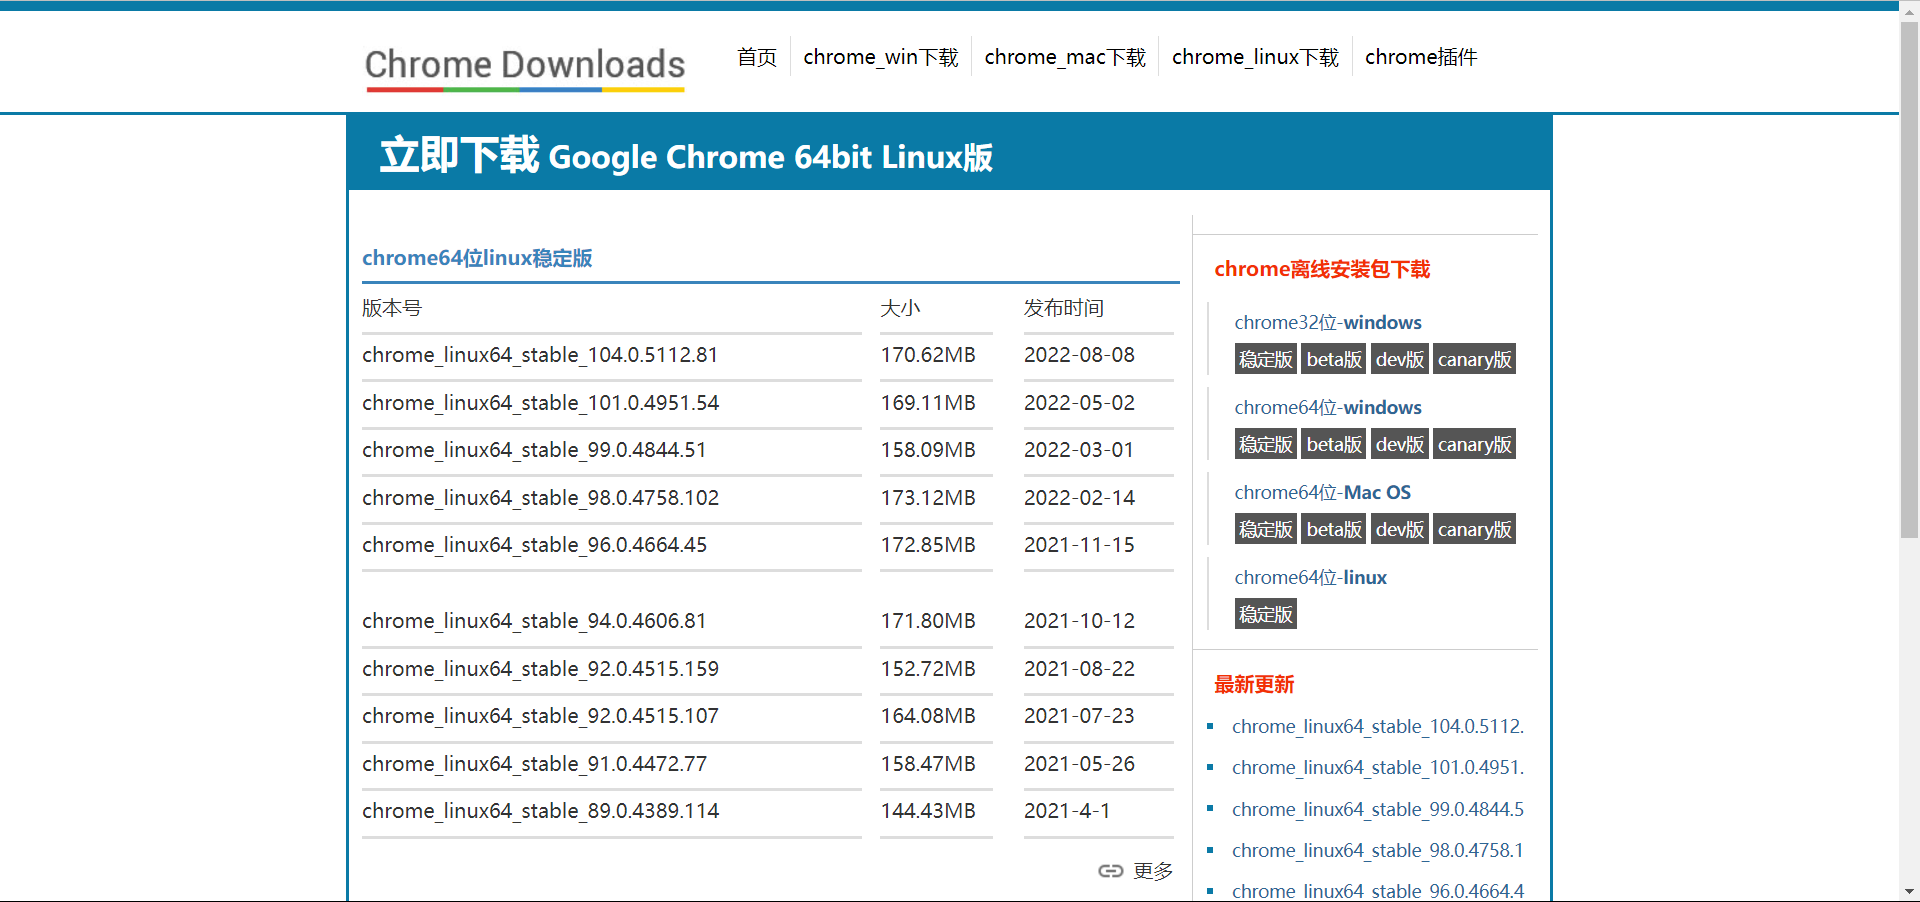Select beta版 under chrome64位-Mac OS
This screenshot has height=902, width=1920.
[x=1334, y=529]
